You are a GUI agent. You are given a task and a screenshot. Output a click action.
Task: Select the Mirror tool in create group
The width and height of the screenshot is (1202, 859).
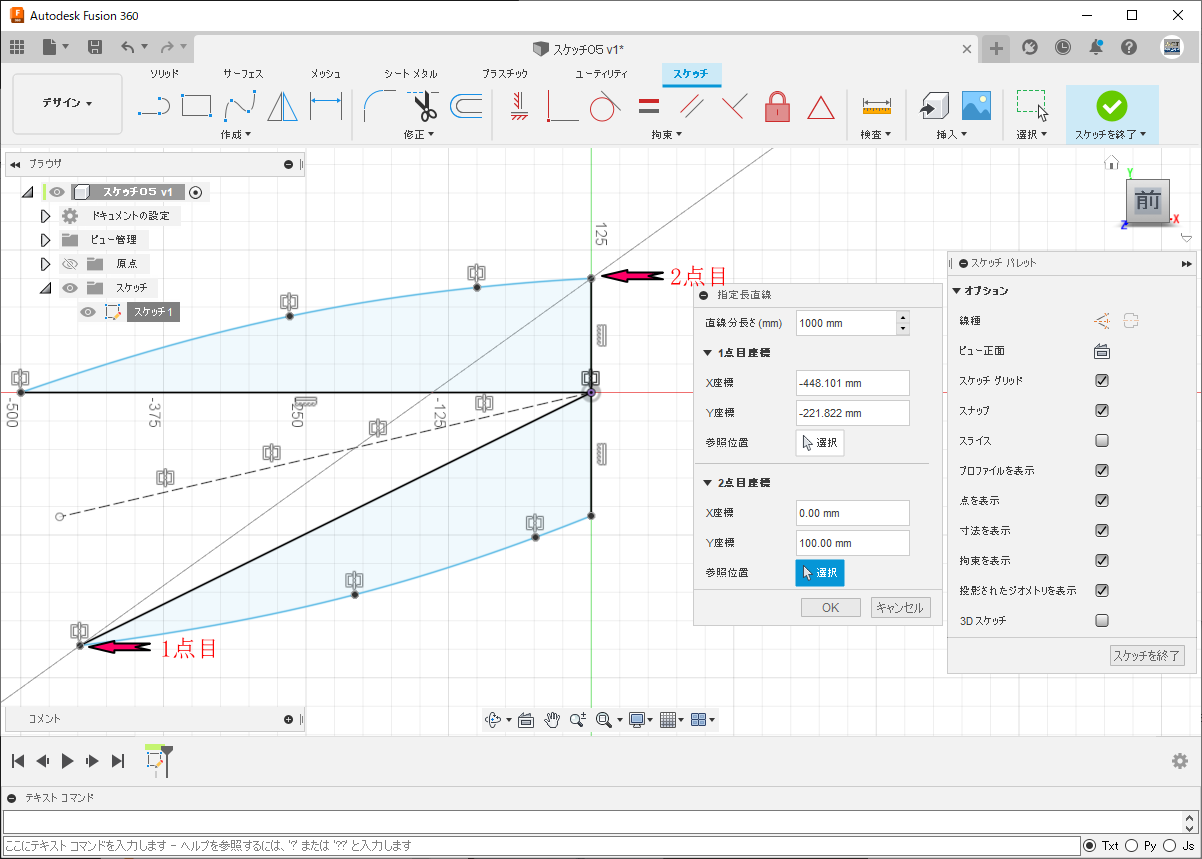tap(284, 106)
